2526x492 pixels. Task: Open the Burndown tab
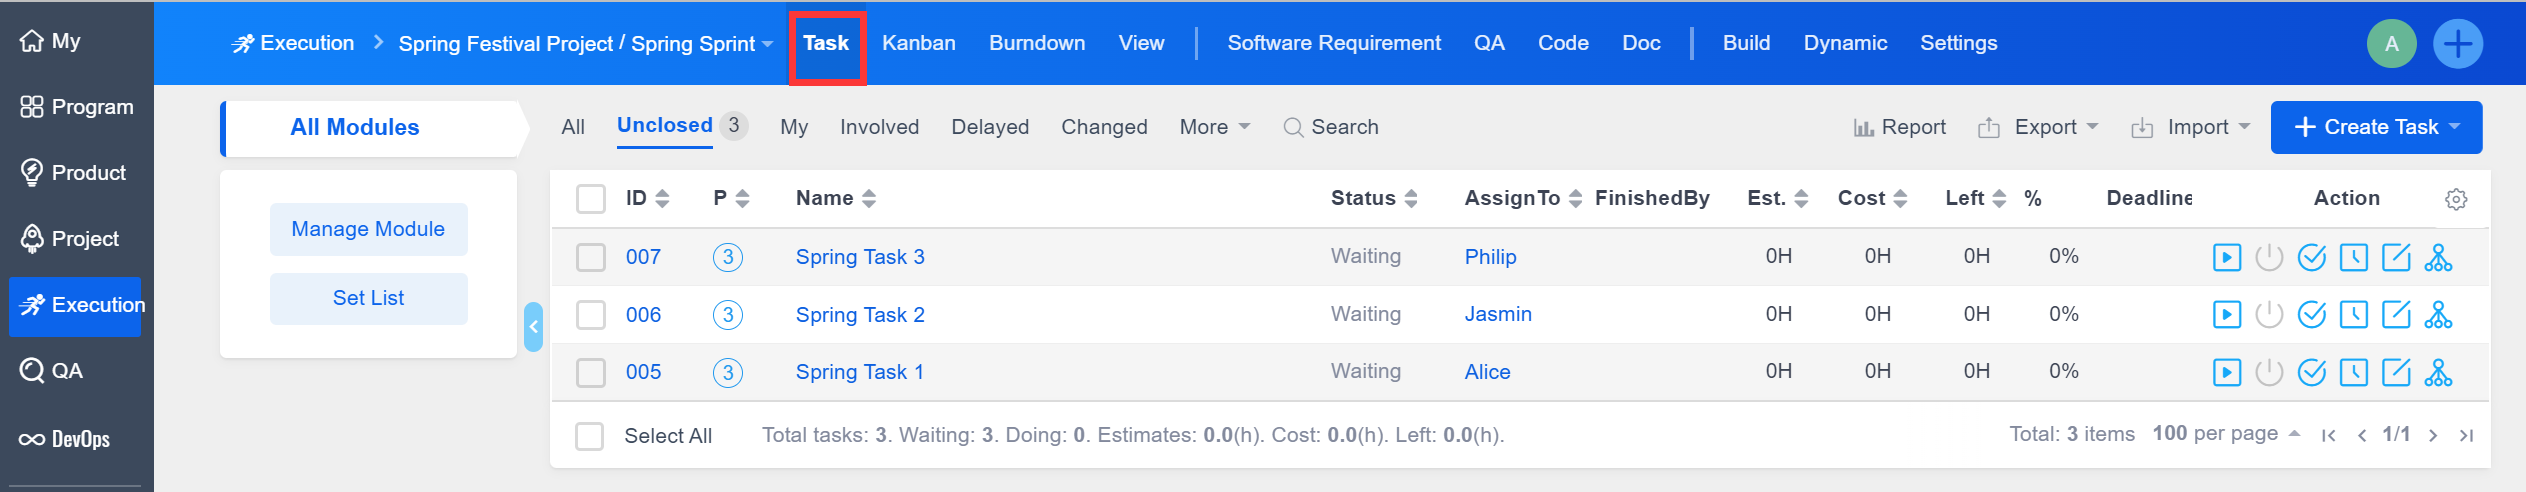pos(1036,43)
